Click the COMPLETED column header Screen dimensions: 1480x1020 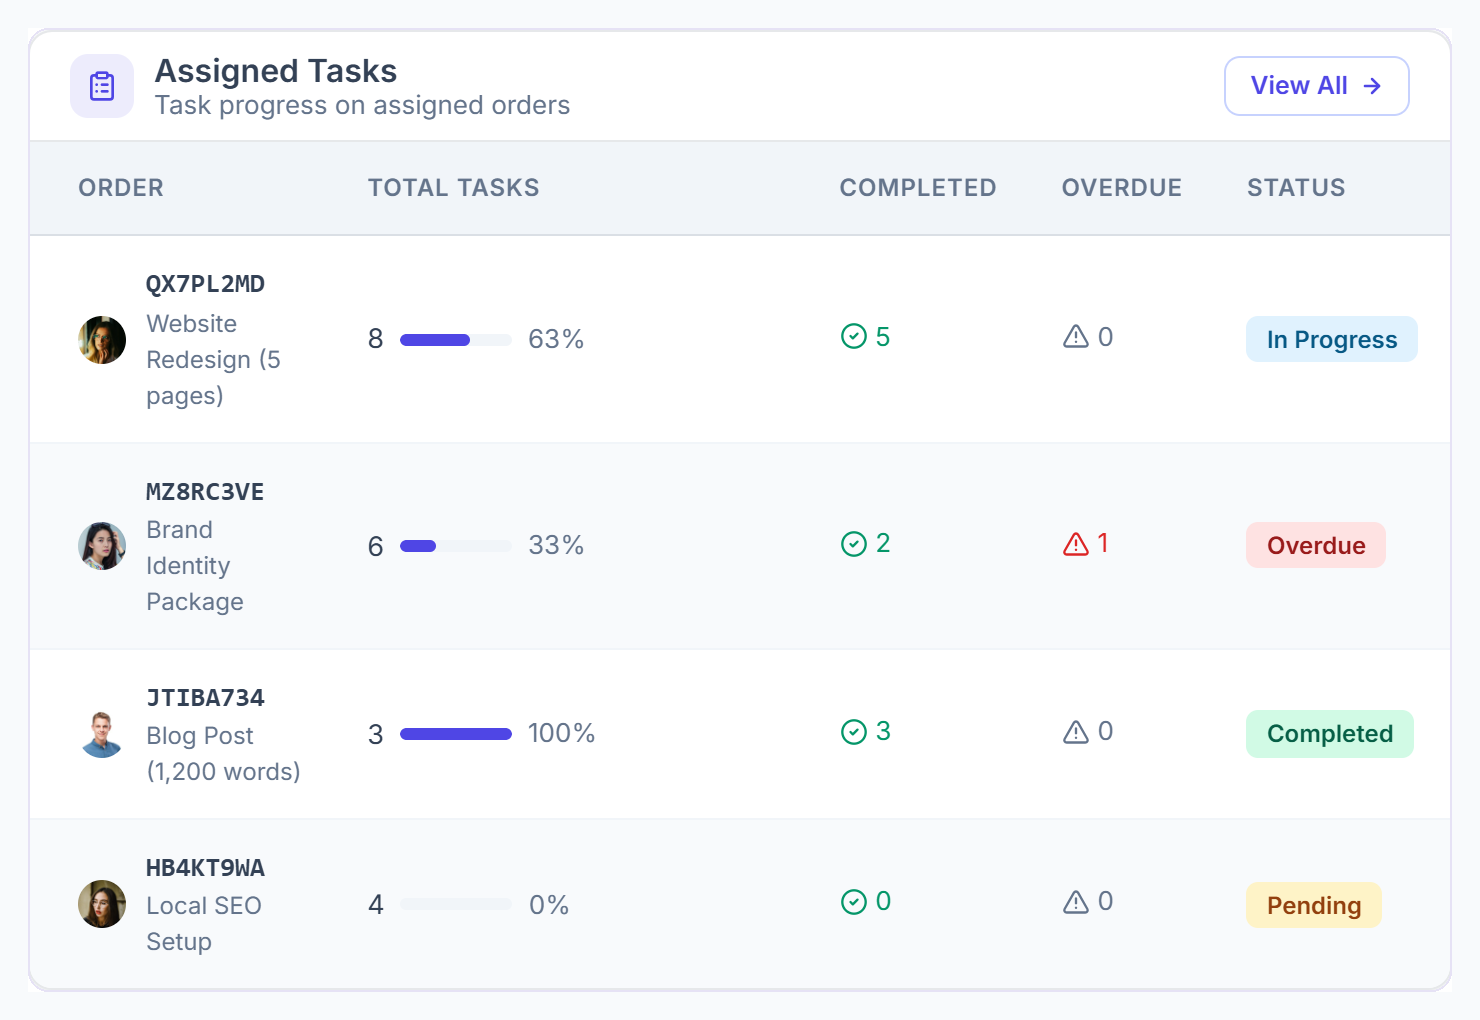click(x=918, y=188)
